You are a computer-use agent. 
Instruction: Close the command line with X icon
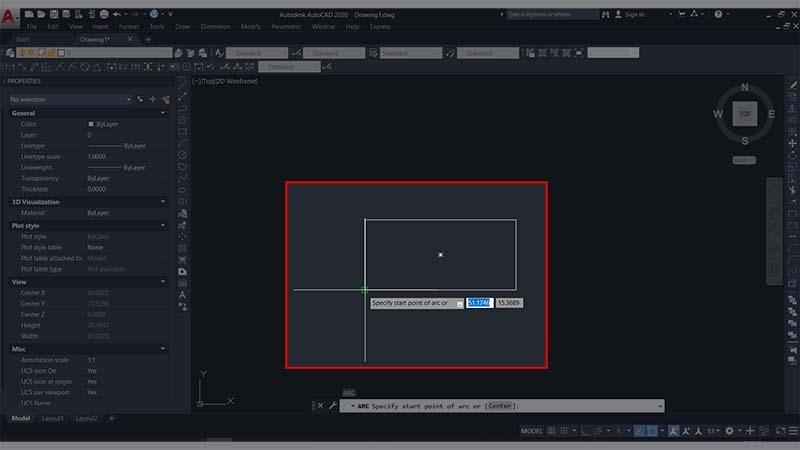click(x=320, y=406)
